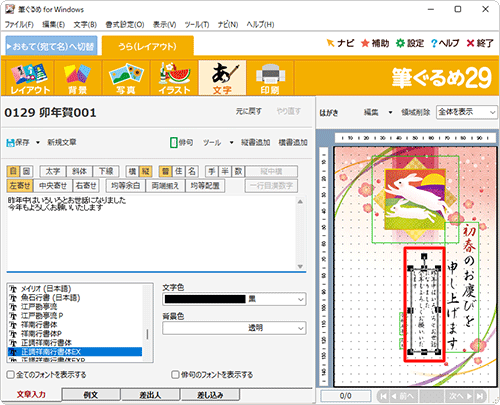Click 領域削除 button

tap(415, 112)
